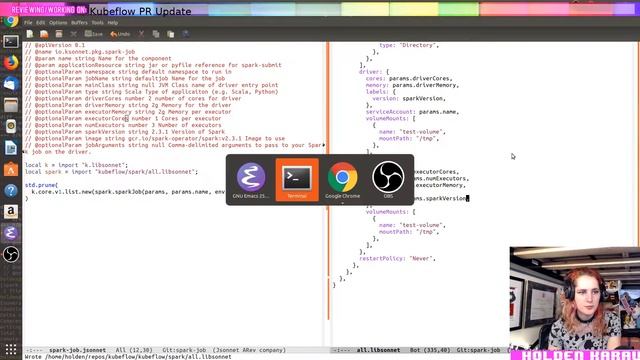Screen dimensions: 640x360
Task: Select OBS in the app switcher
Action: 388,180
